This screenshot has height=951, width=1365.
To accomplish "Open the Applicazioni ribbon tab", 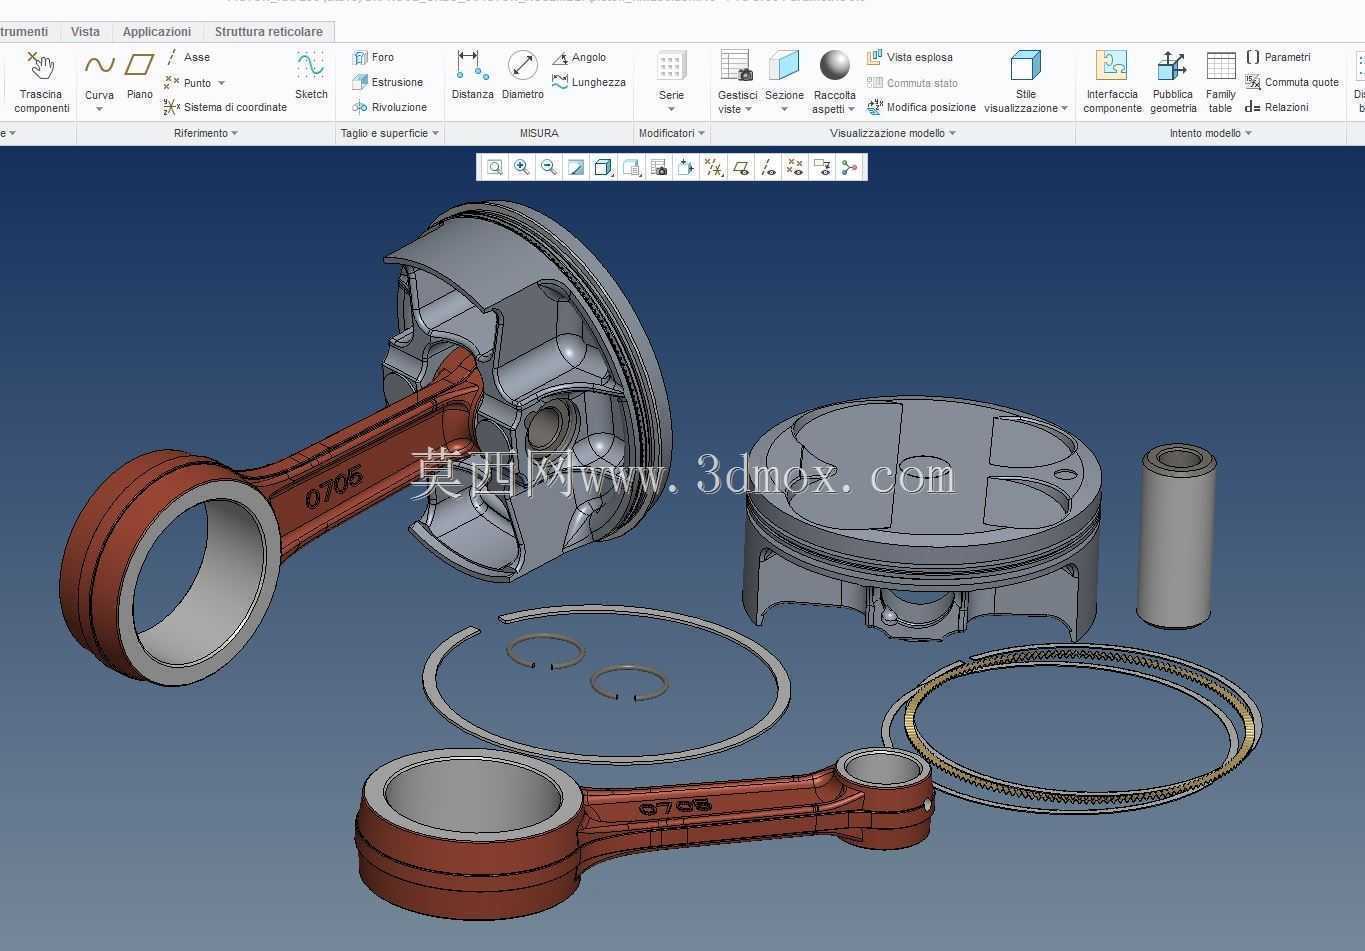I will tap(157, 32).
